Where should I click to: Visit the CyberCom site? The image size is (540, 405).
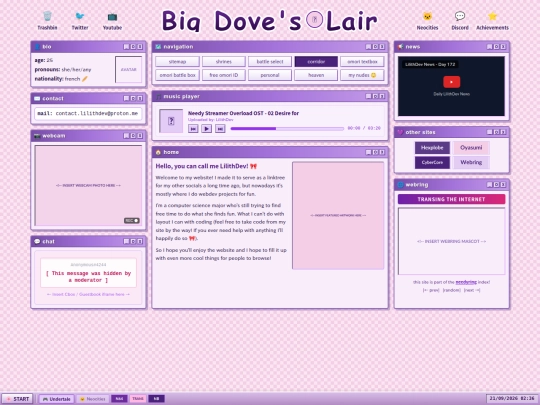[432, 162]
